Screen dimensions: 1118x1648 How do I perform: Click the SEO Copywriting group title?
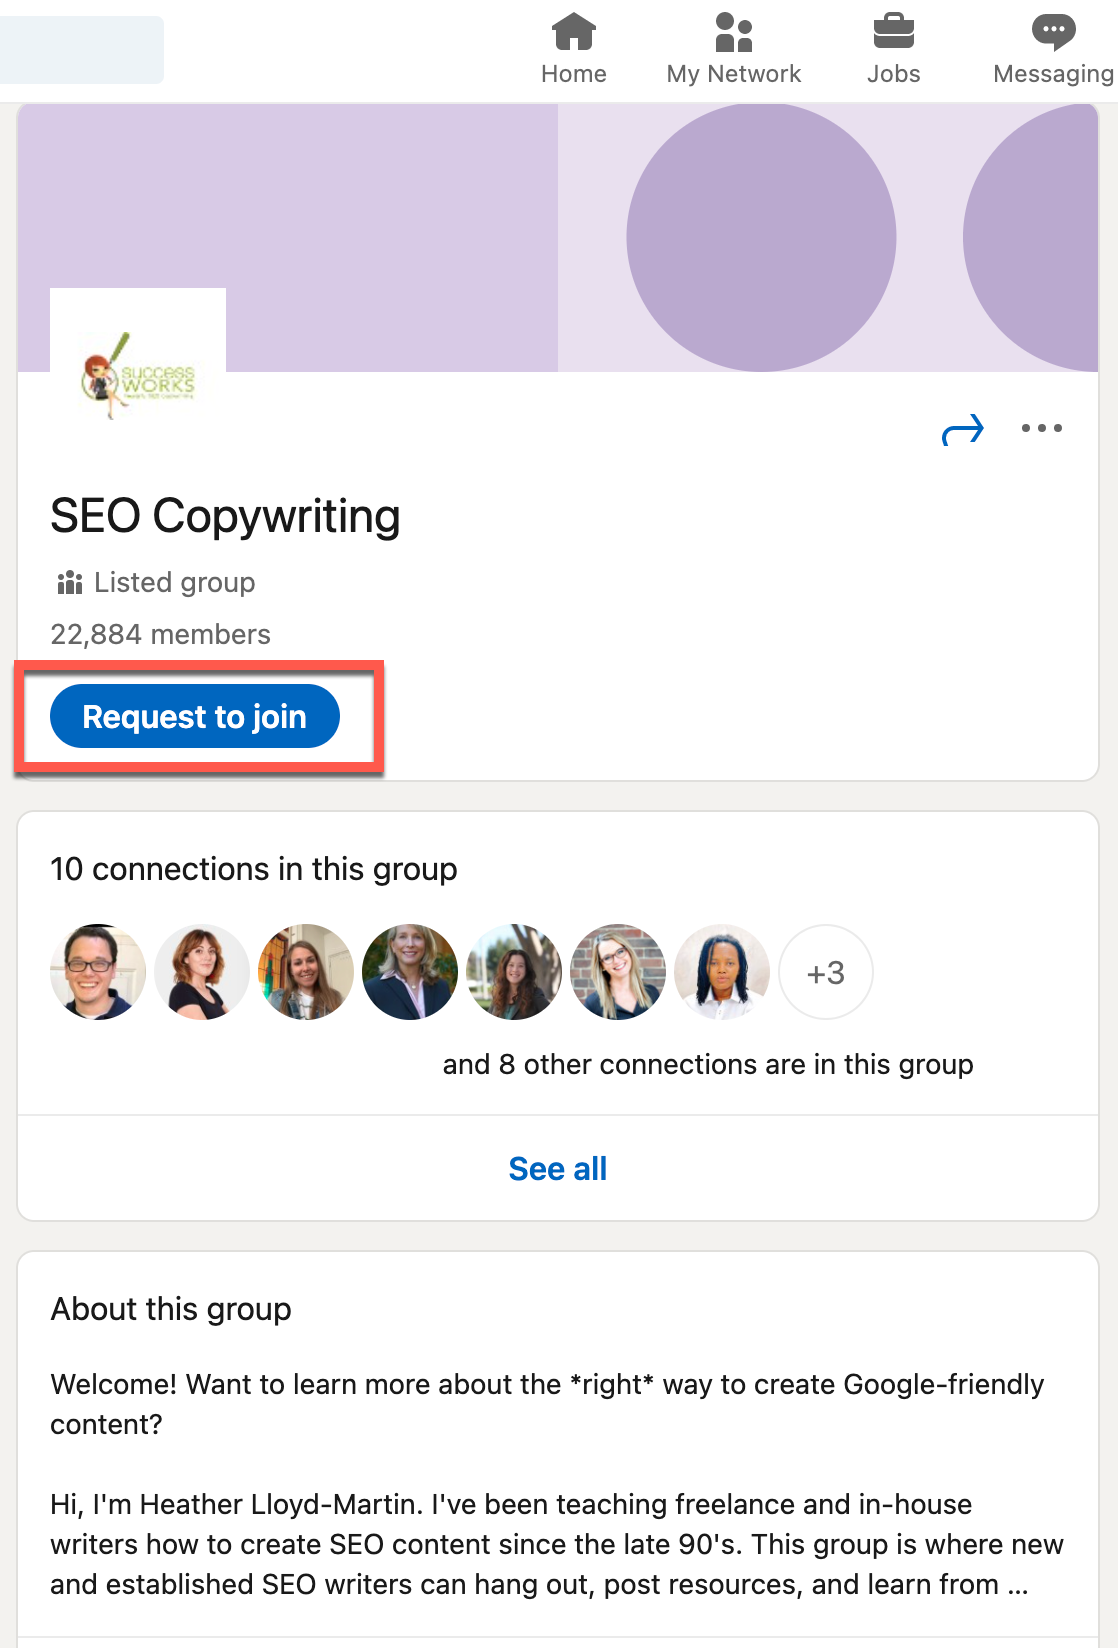pyautogui.click(x=225, y=517)
